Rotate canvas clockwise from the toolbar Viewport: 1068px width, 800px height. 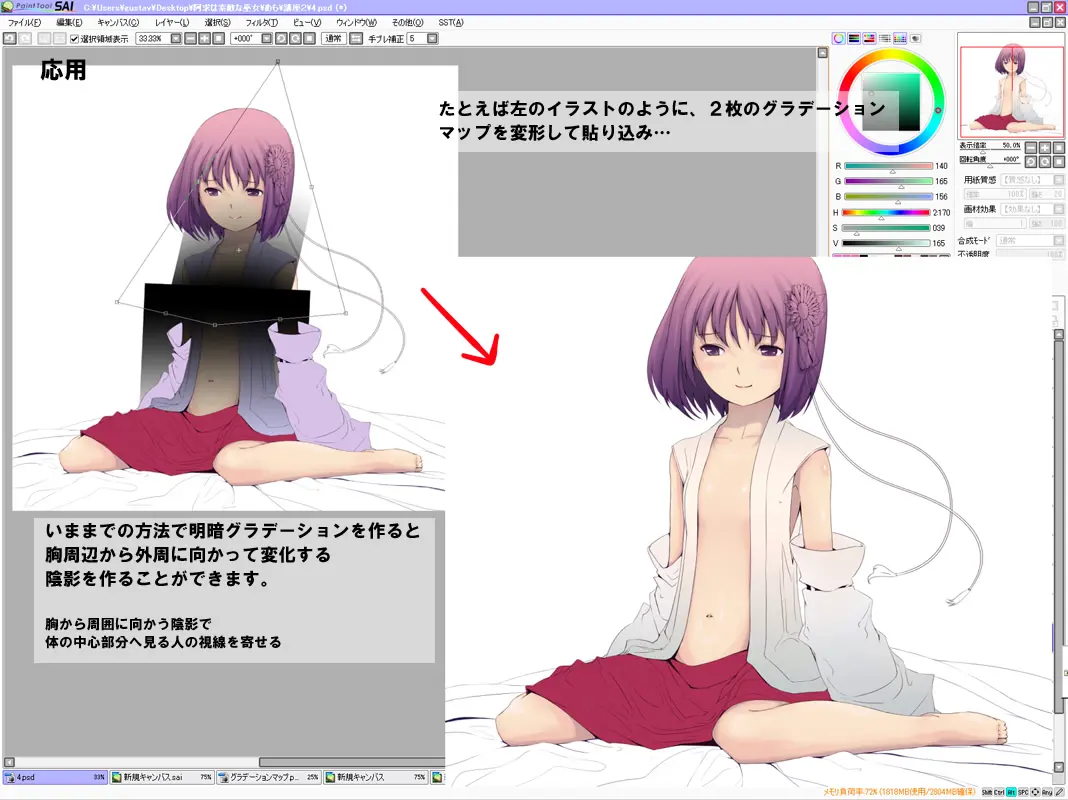pos(296,39)
